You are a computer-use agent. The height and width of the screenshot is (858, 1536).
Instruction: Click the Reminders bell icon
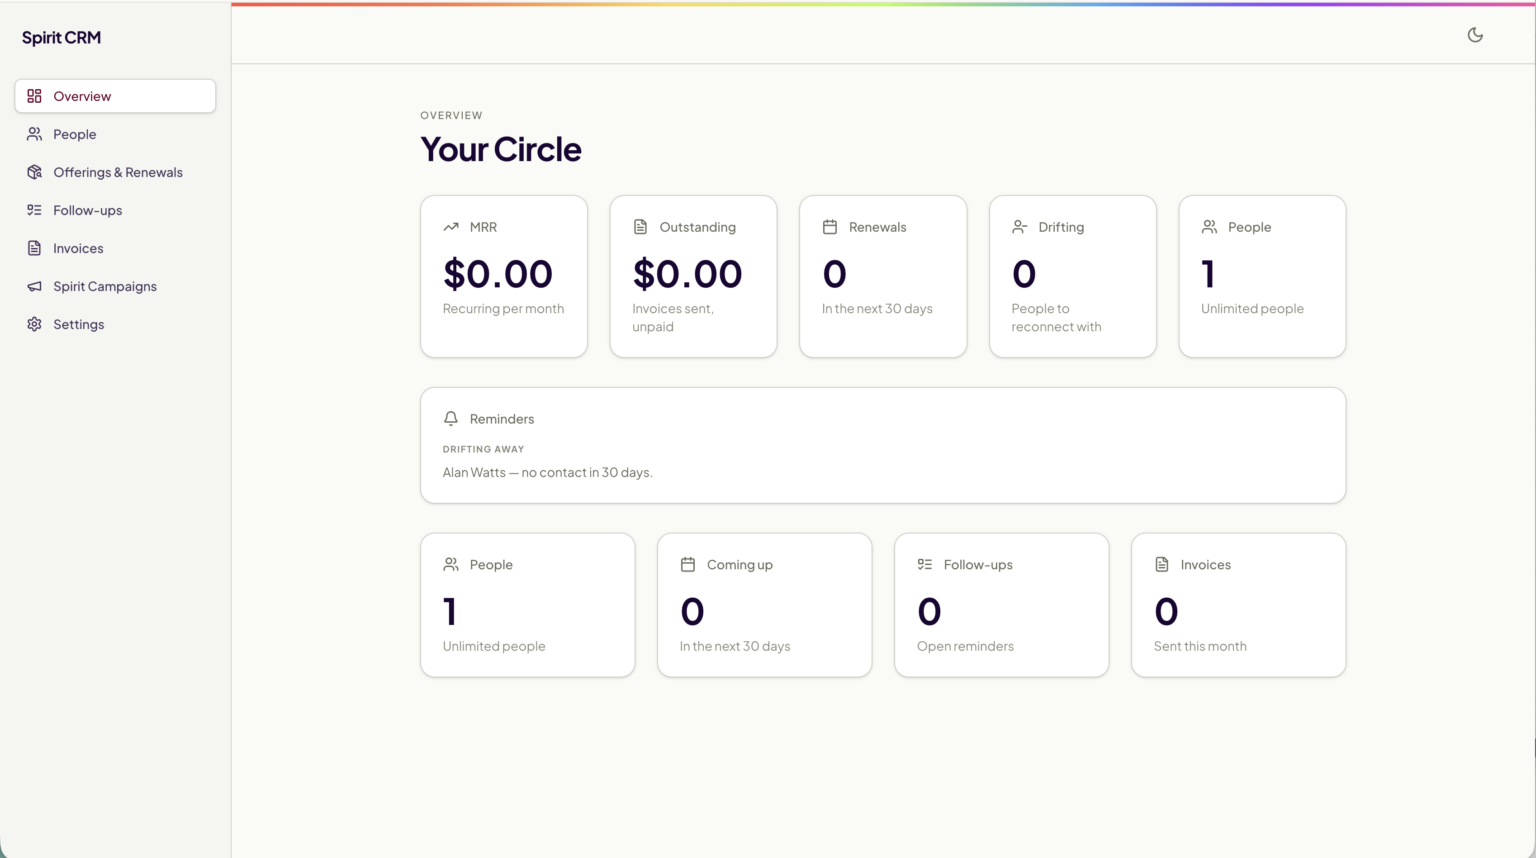[x=451, y=418]
